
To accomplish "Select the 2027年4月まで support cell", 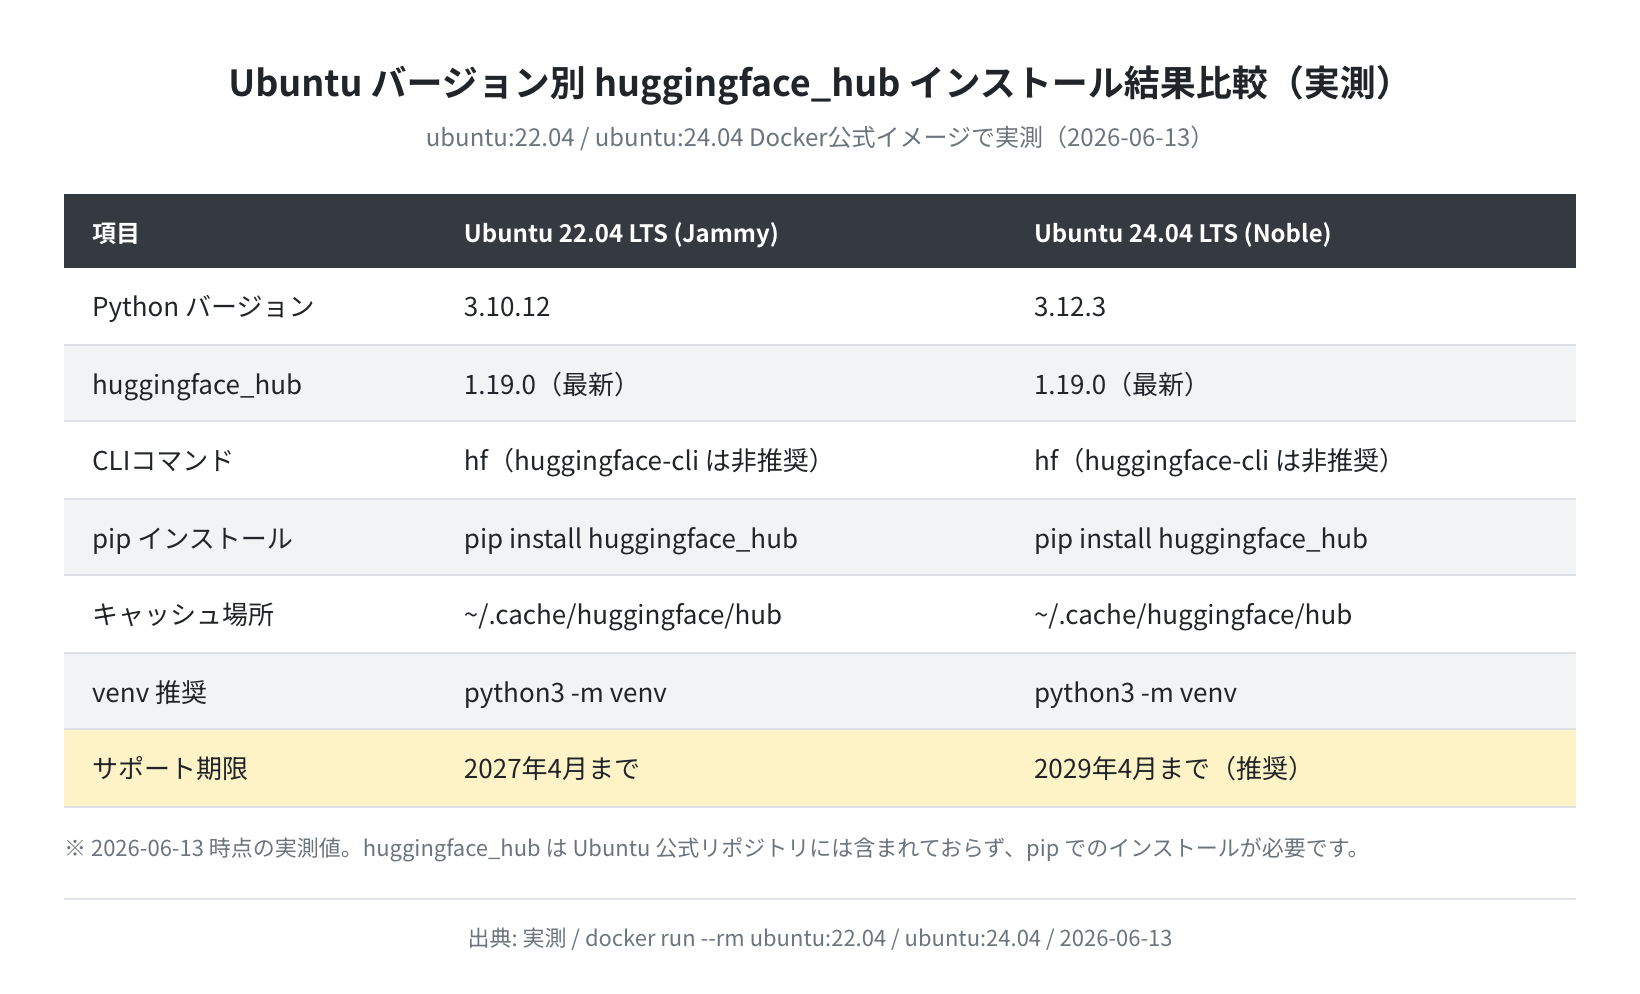I will pyautogui.click(x=551, y=768).
